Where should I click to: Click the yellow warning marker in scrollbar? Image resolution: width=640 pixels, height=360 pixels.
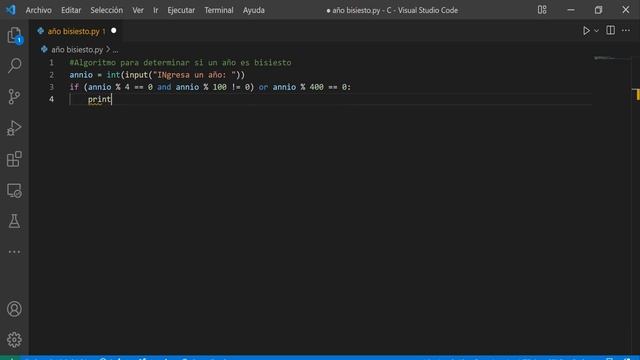(637, 94)
